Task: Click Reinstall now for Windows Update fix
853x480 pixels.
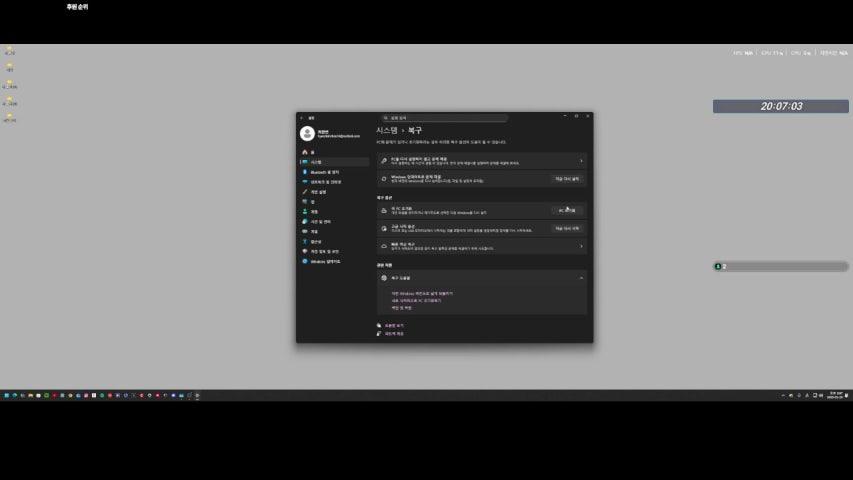Action: pos(567,179)
